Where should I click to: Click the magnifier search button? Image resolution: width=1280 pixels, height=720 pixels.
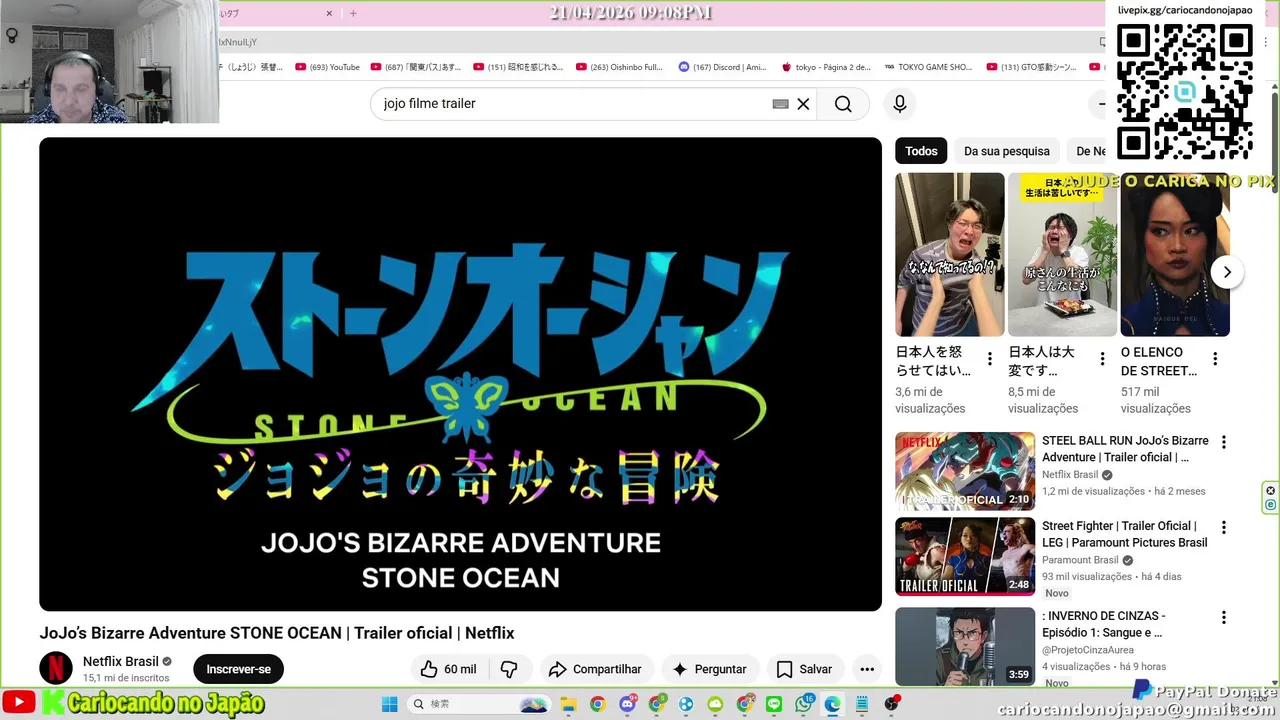click(843, 104)
